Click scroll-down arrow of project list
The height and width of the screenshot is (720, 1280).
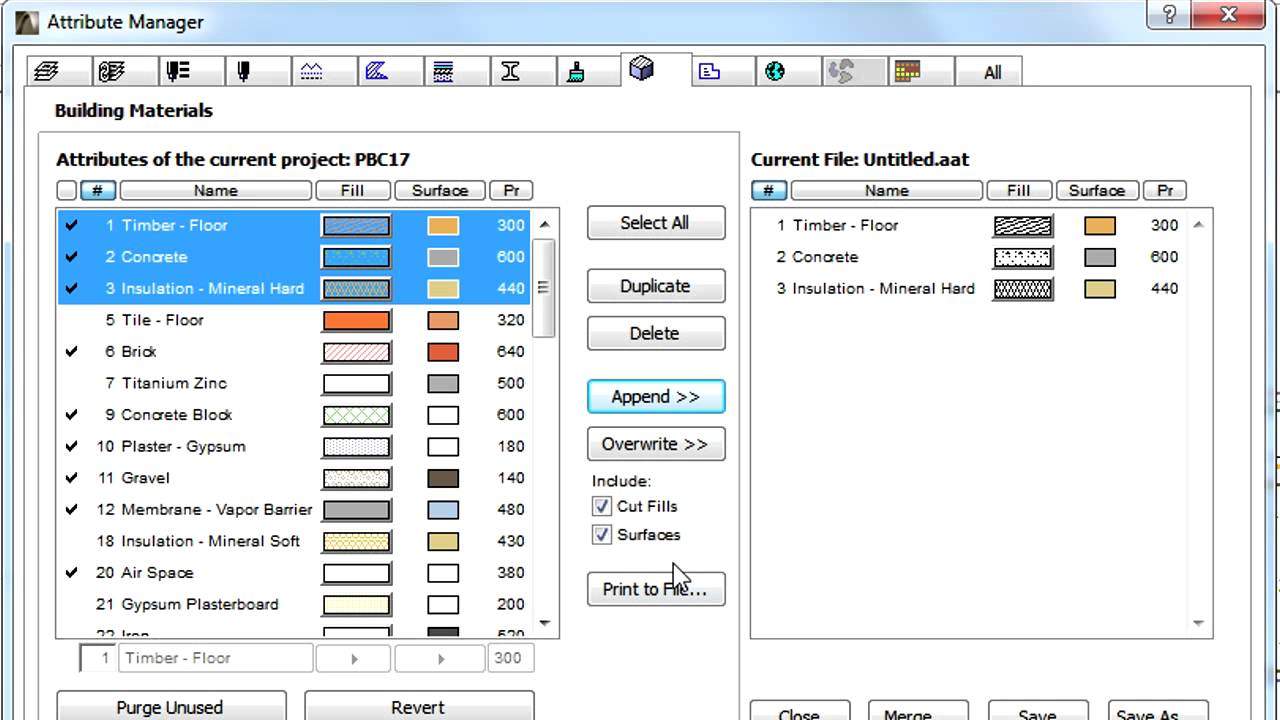pos(545,622)
